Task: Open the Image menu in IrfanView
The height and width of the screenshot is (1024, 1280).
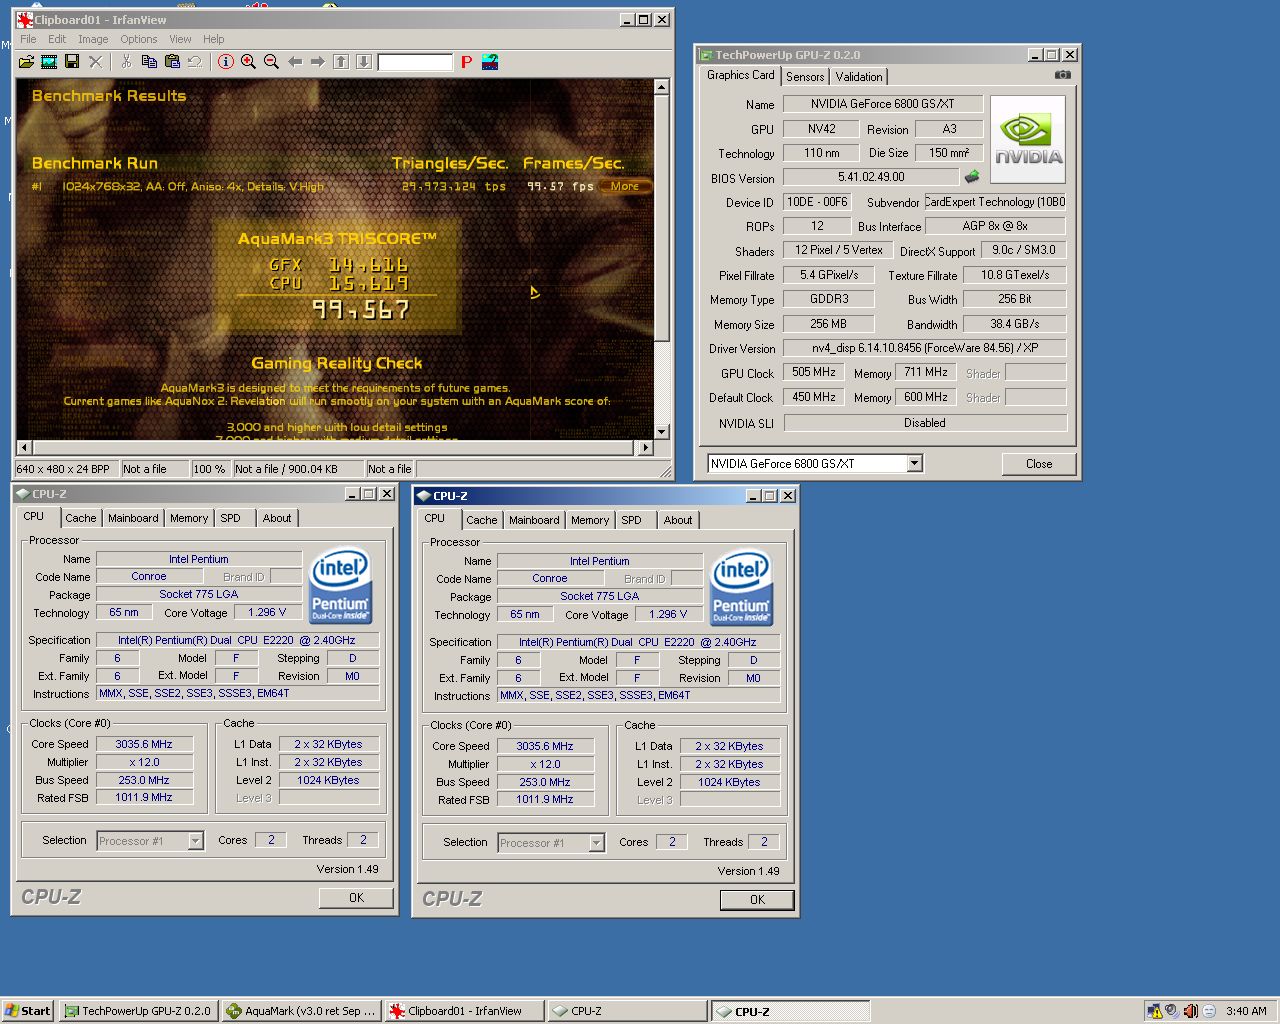Action: tap(93, 39)
